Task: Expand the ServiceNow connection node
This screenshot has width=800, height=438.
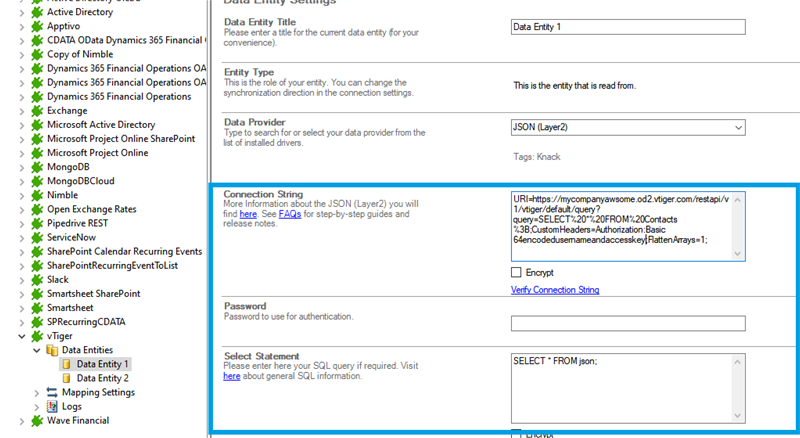Action: (x=22, y=237)
